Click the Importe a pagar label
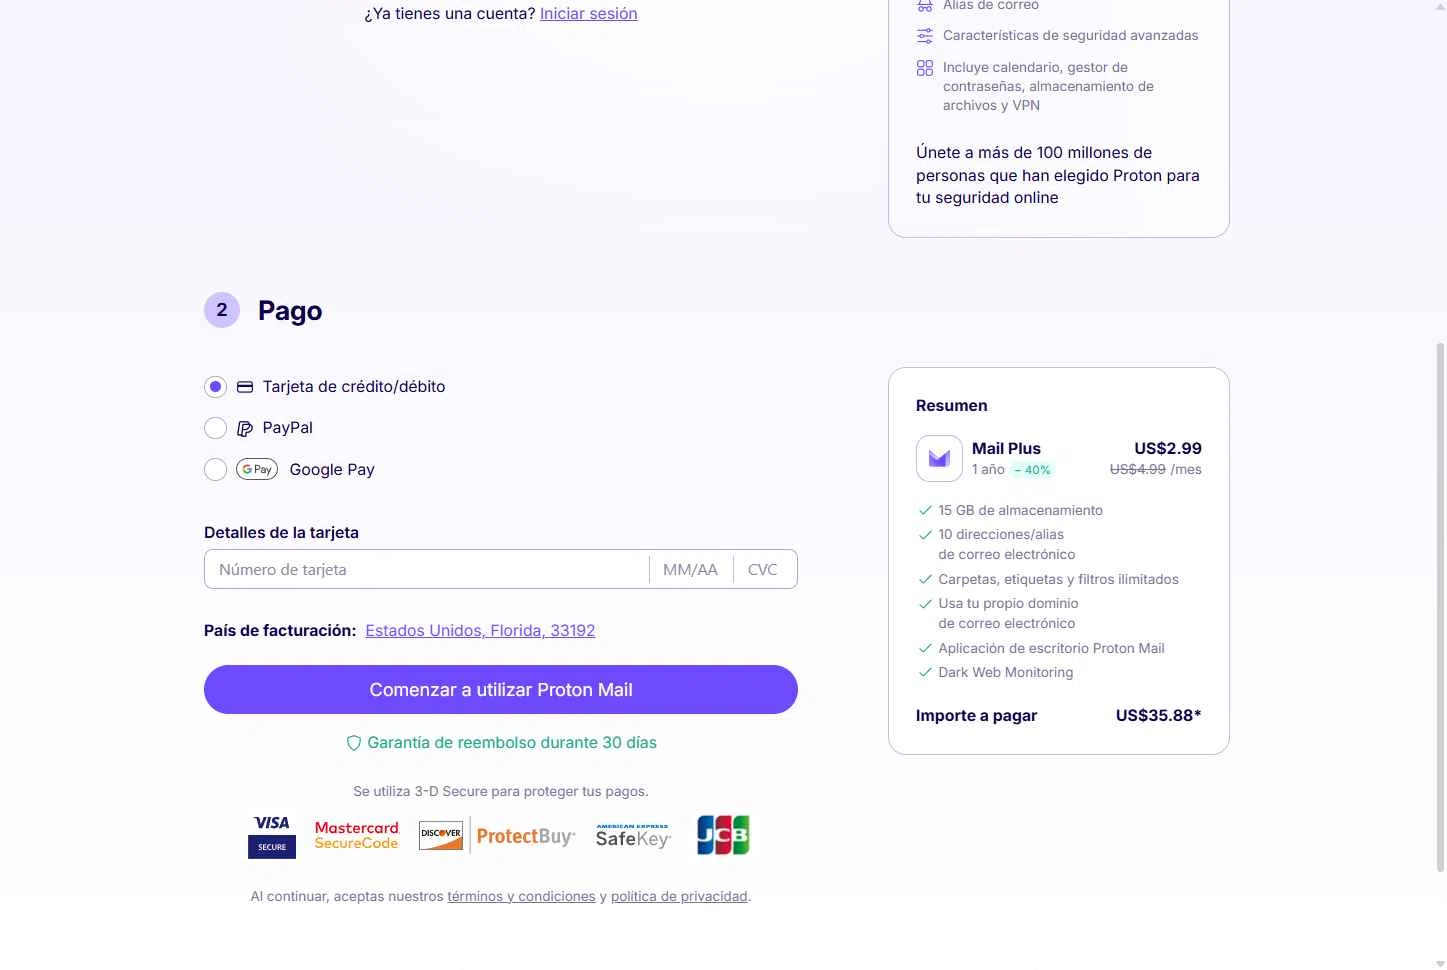Image resolution: width=1447 pixels, height=970 pixels. click(976, 716)
